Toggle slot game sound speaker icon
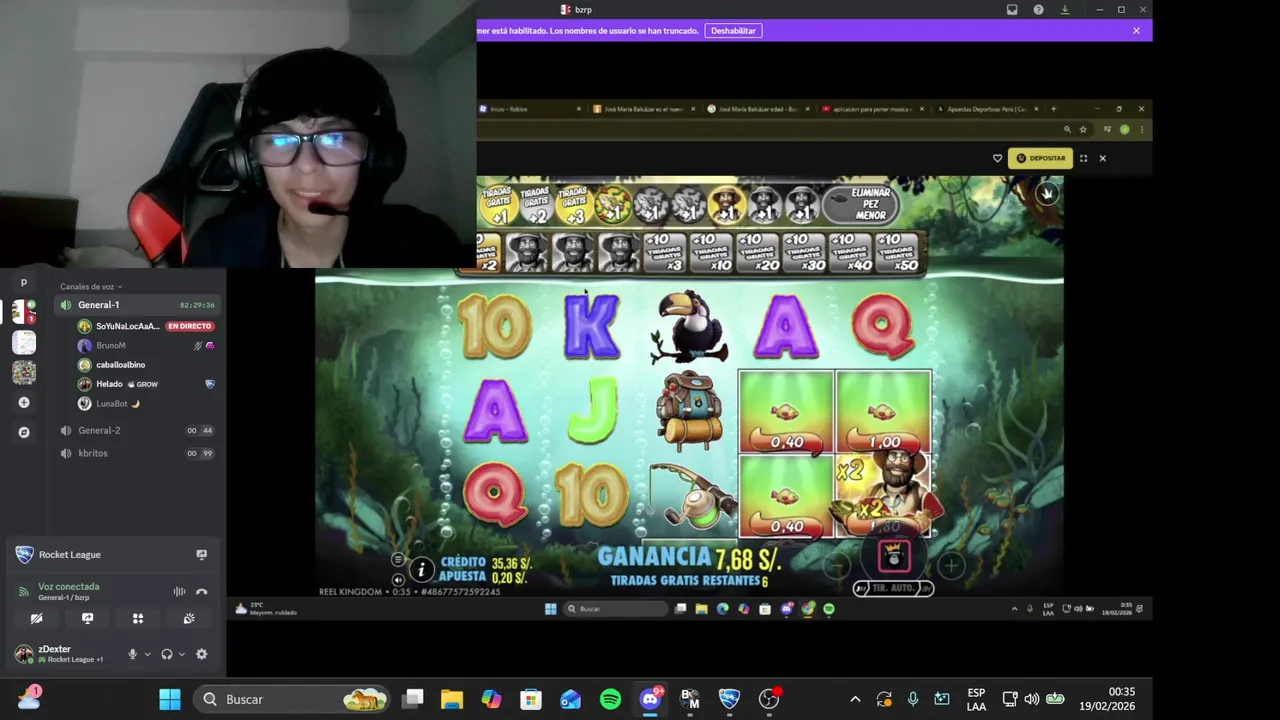 (398, 580)
